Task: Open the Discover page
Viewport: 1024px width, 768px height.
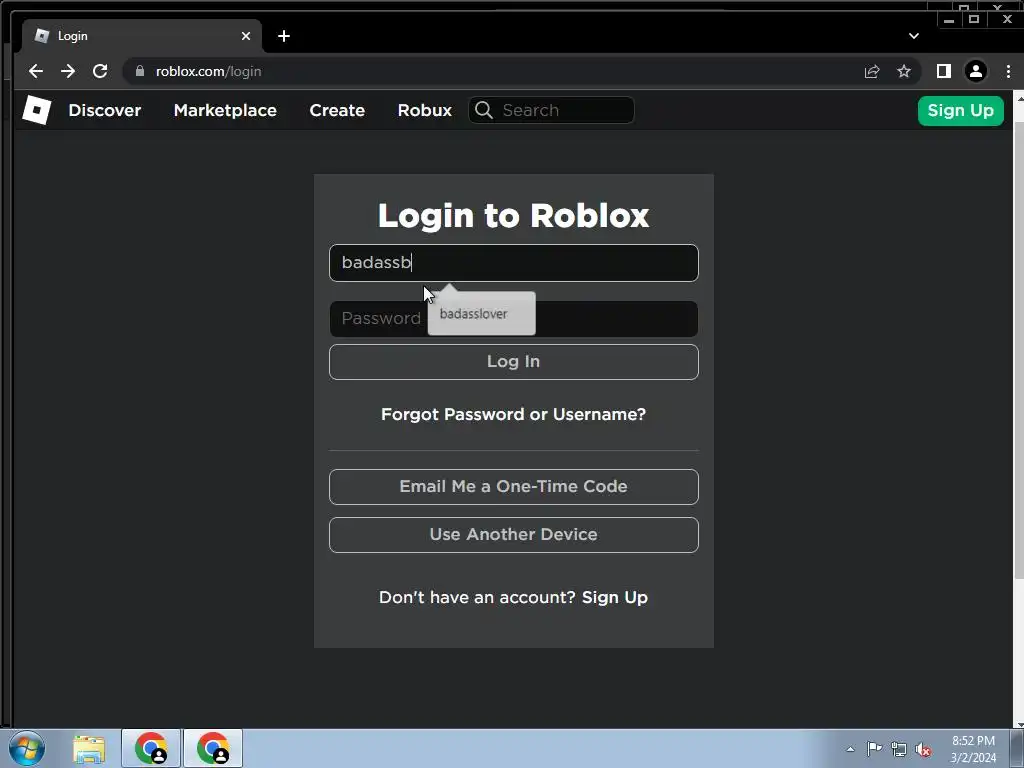Action: click(x=104, y=110)
